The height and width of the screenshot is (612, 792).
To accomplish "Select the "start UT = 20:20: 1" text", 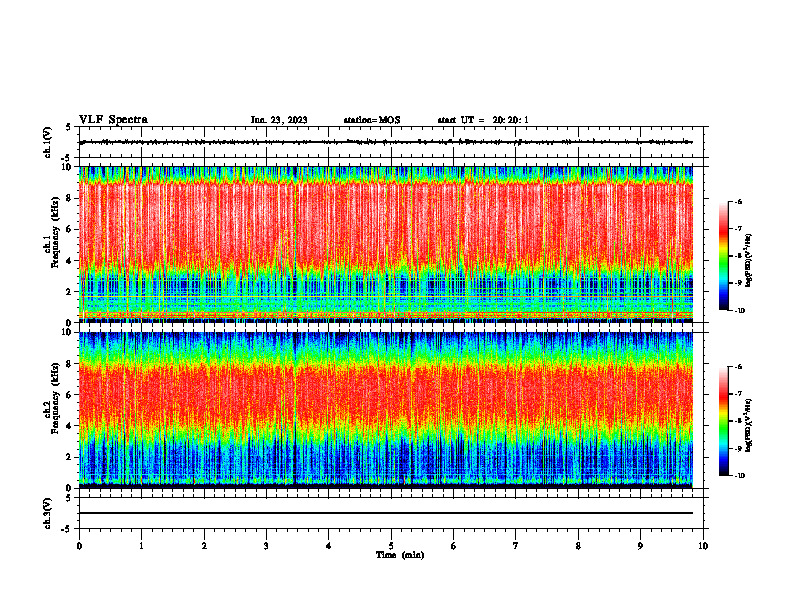I will 483,120.
